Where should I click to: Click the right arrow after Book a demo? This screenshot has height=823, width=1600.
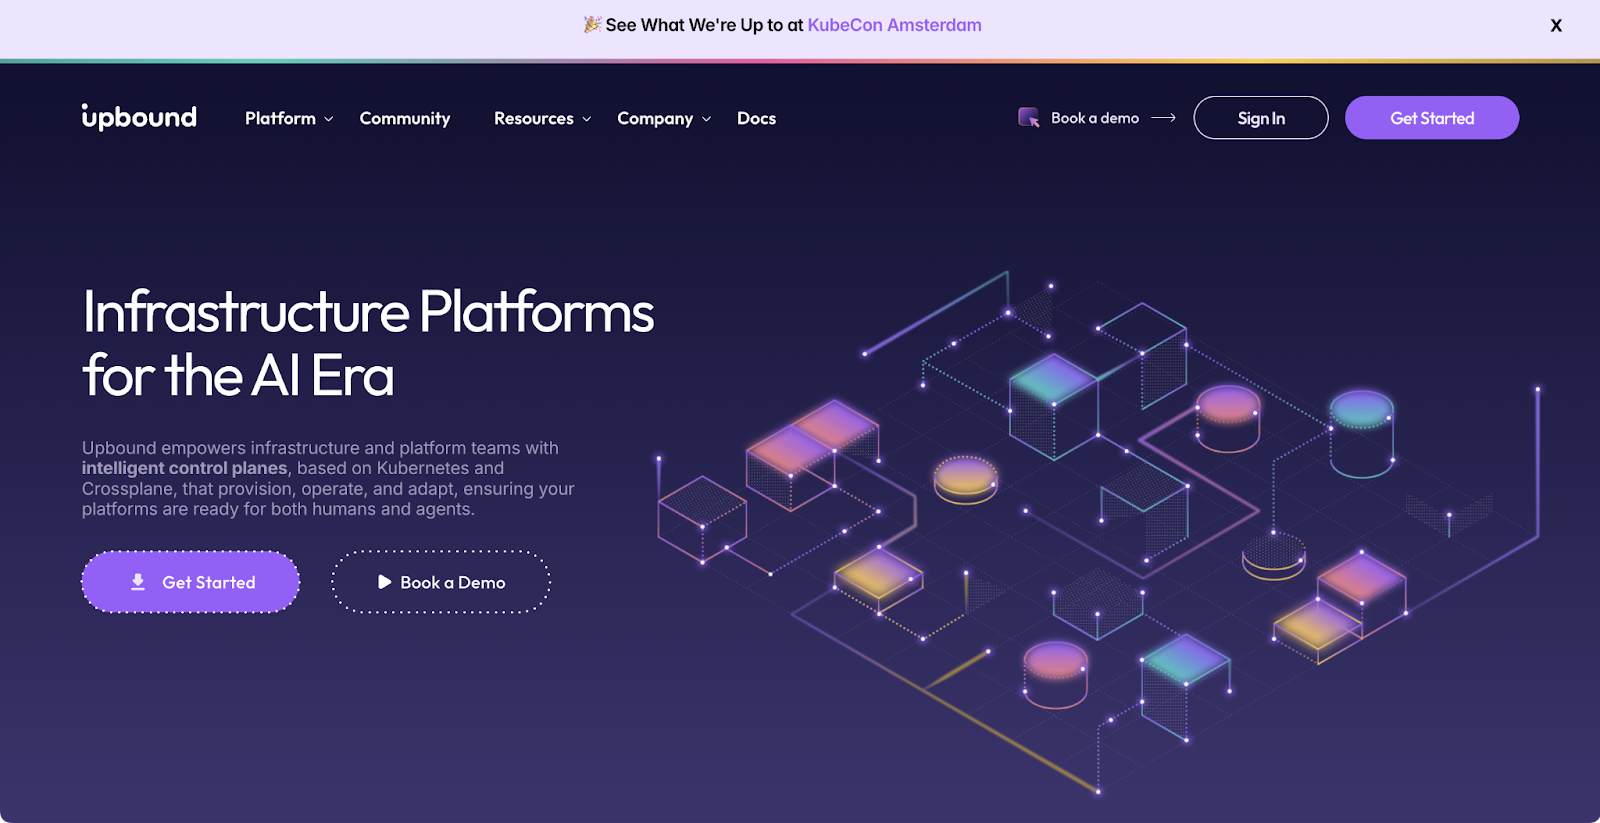(x=1163, y=118)
